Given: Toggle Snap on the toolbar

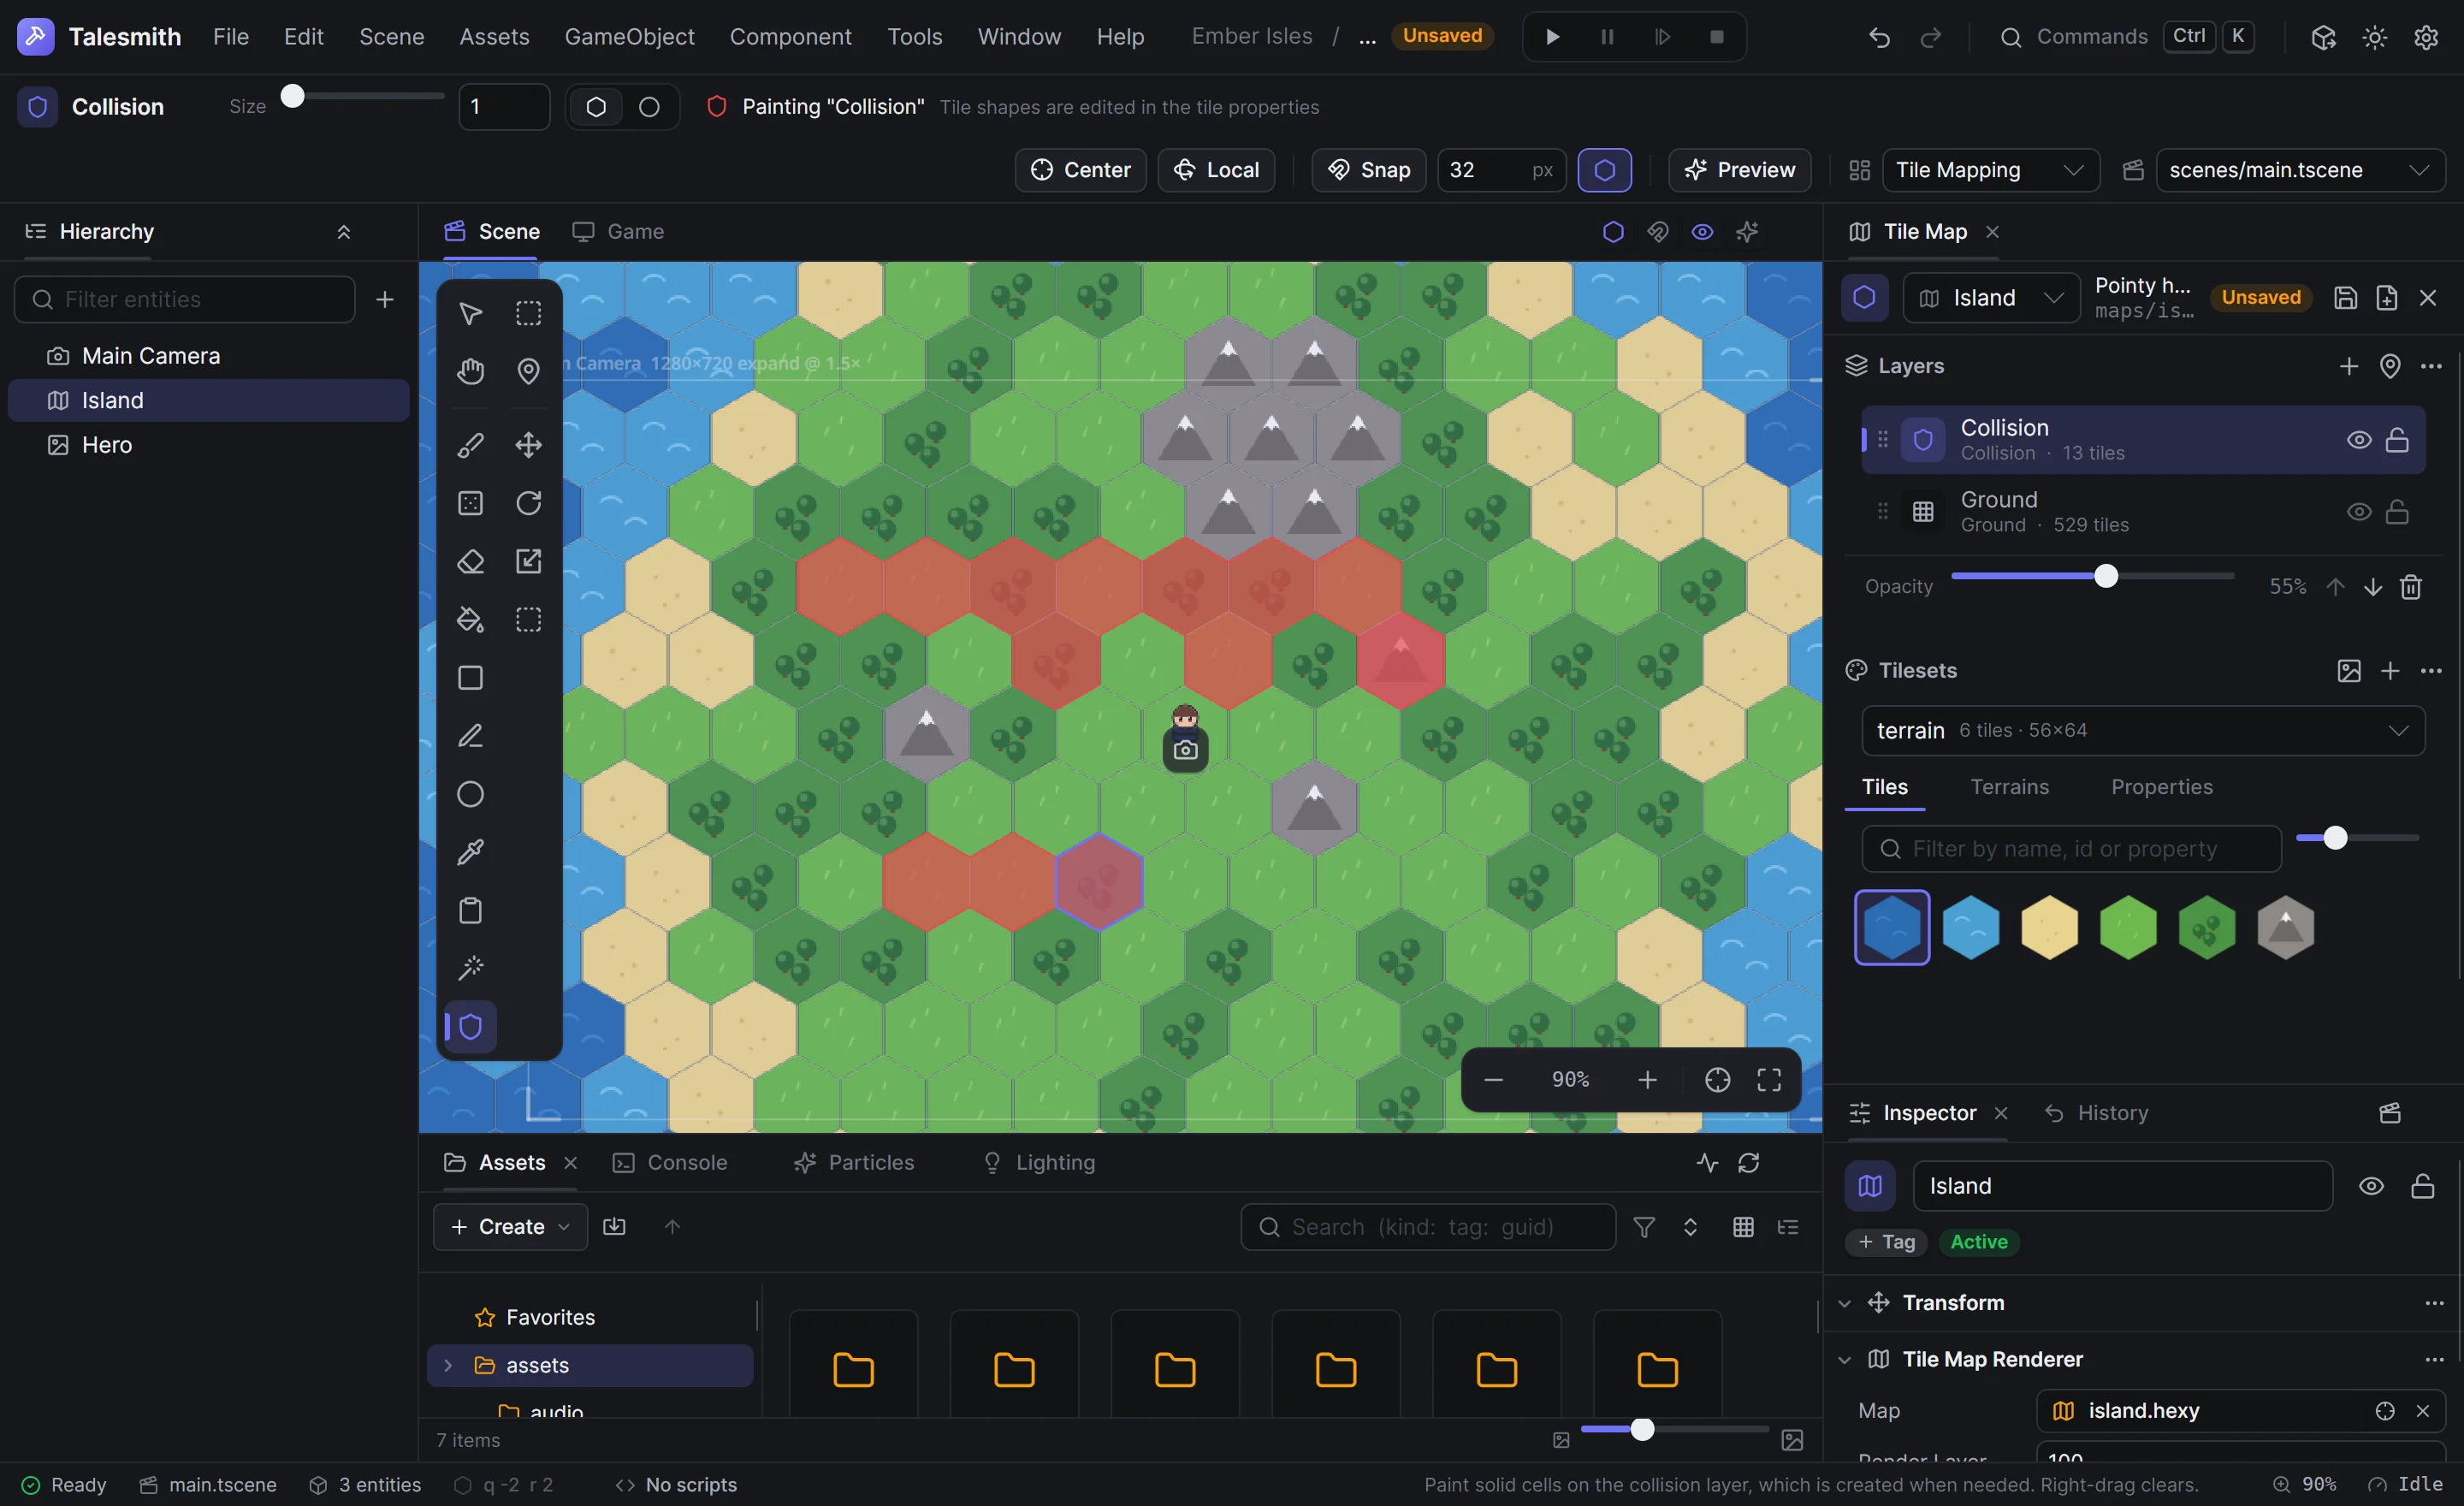Looking at the screenshot, I should [1368, 170].
